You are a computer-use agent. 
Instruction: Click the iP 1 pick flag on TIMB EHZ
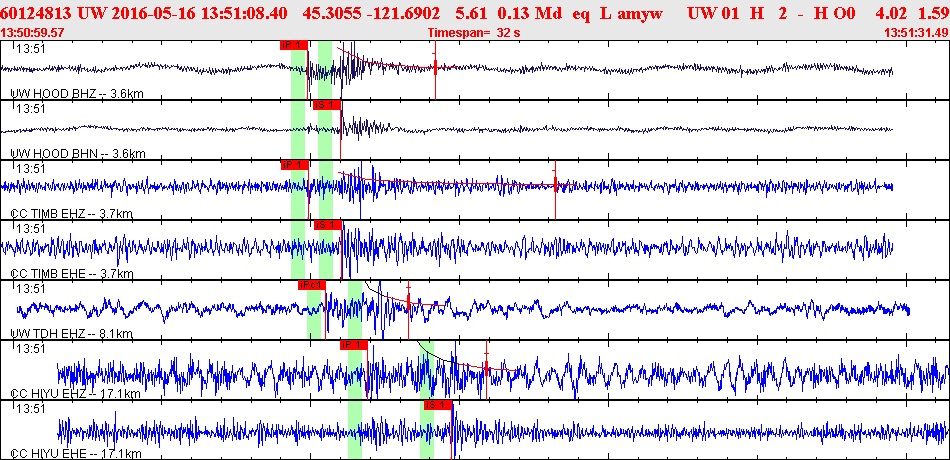[x=294, y=165]
